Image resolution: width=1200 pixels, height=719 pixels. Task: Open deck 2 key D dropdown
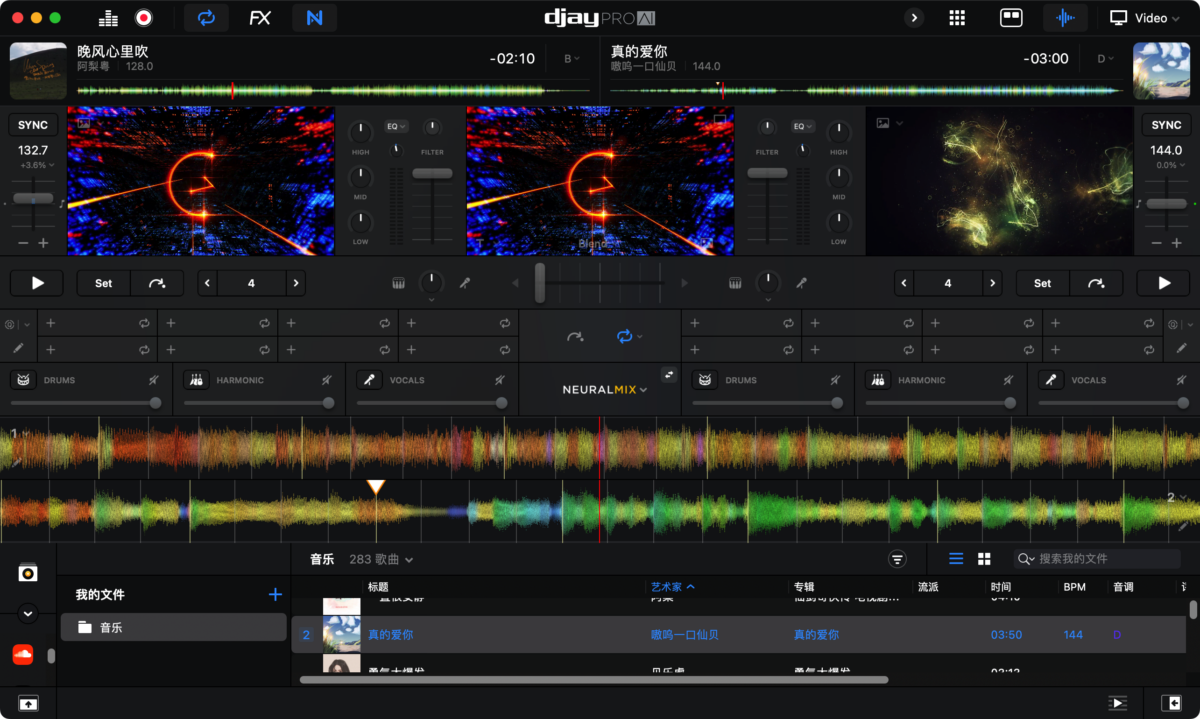tap(1105, 59)
